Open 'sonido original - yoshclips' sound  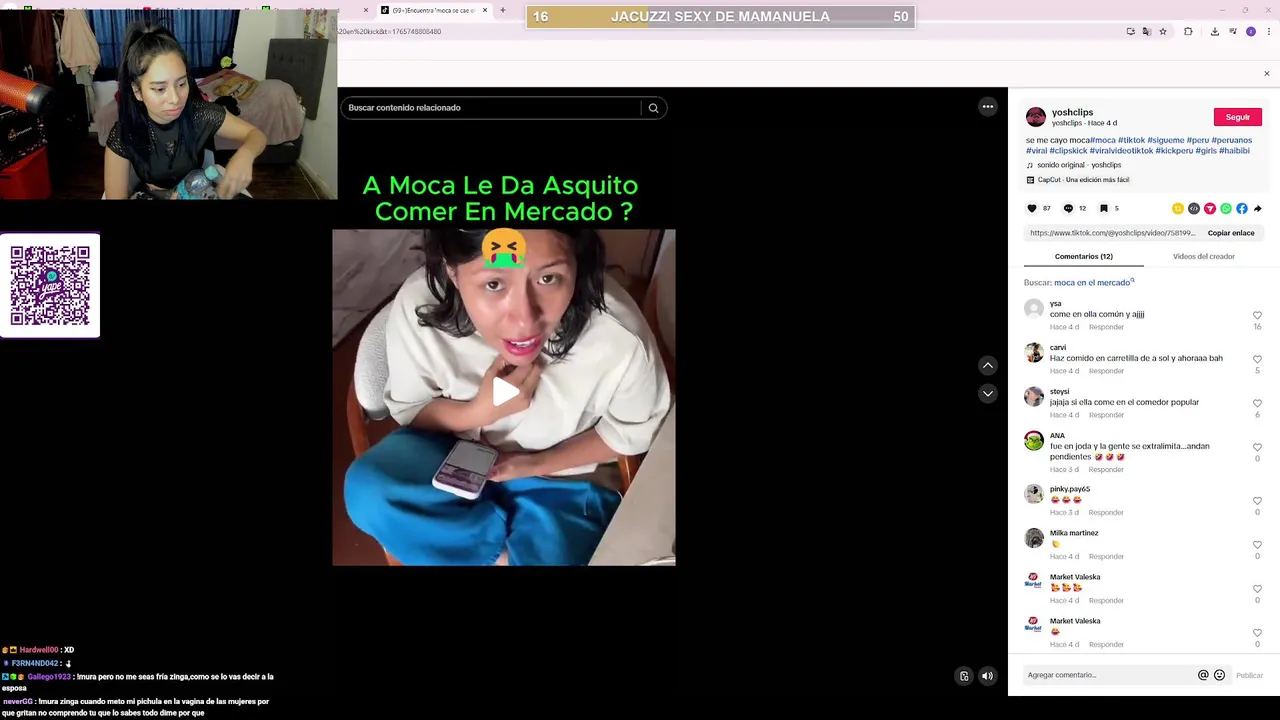[1079, 165]
